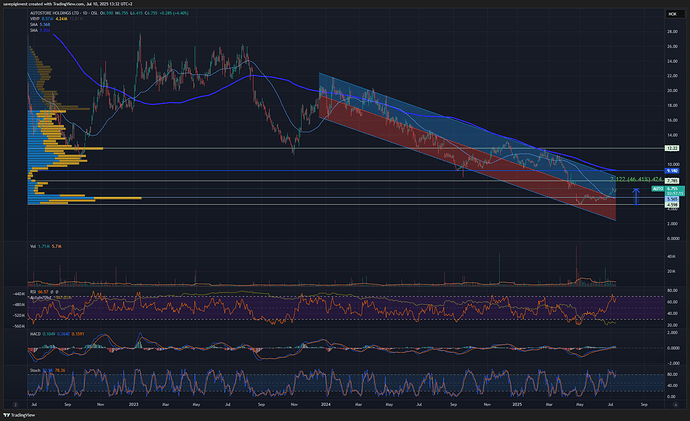Click the 7.785 price level label
690x421 pixels.
(x=672, y=181)
